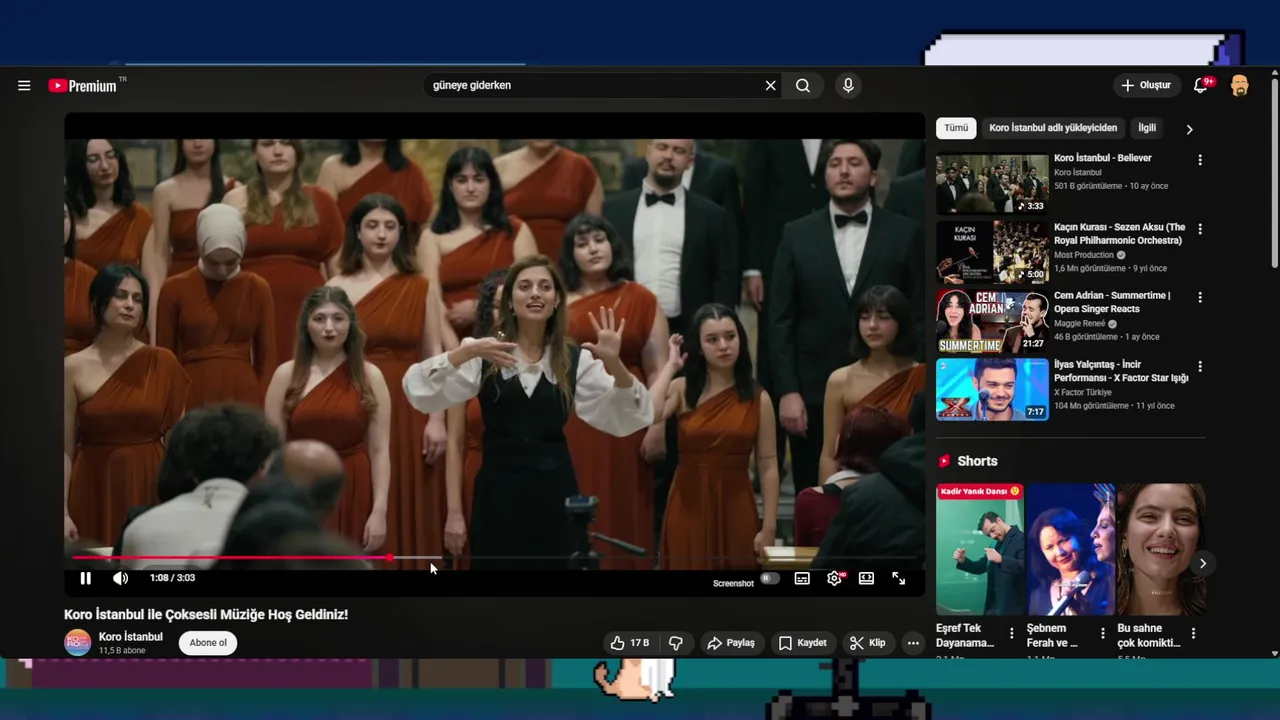Seek along the red progress bar

click(x=495, y=558)
